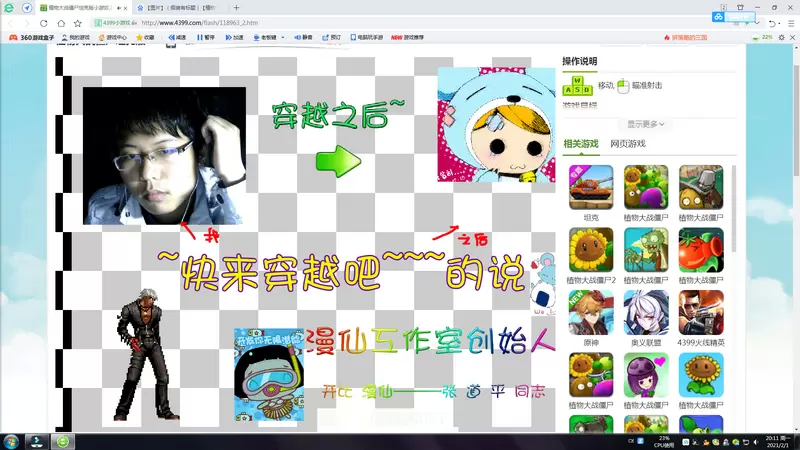Toggle 静音 mute on the toolbar
The image size is (800, 450).
point(304,37)
